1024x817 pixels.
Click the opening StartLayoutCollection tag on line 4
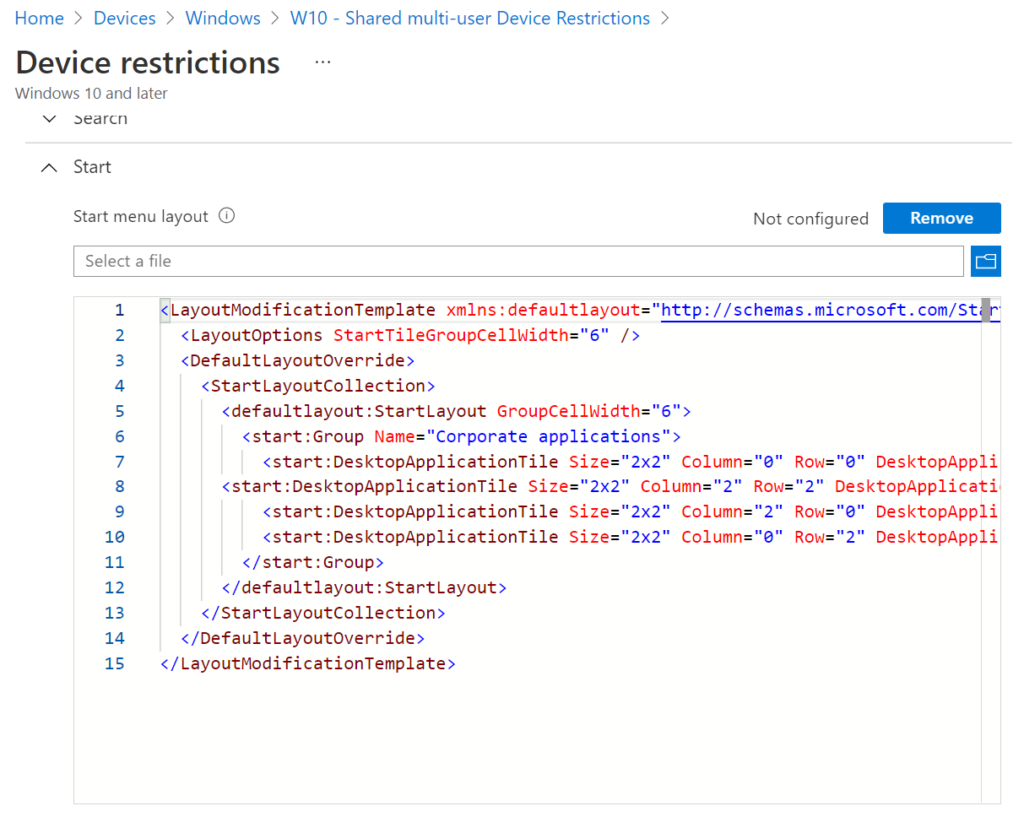(318, 386)
